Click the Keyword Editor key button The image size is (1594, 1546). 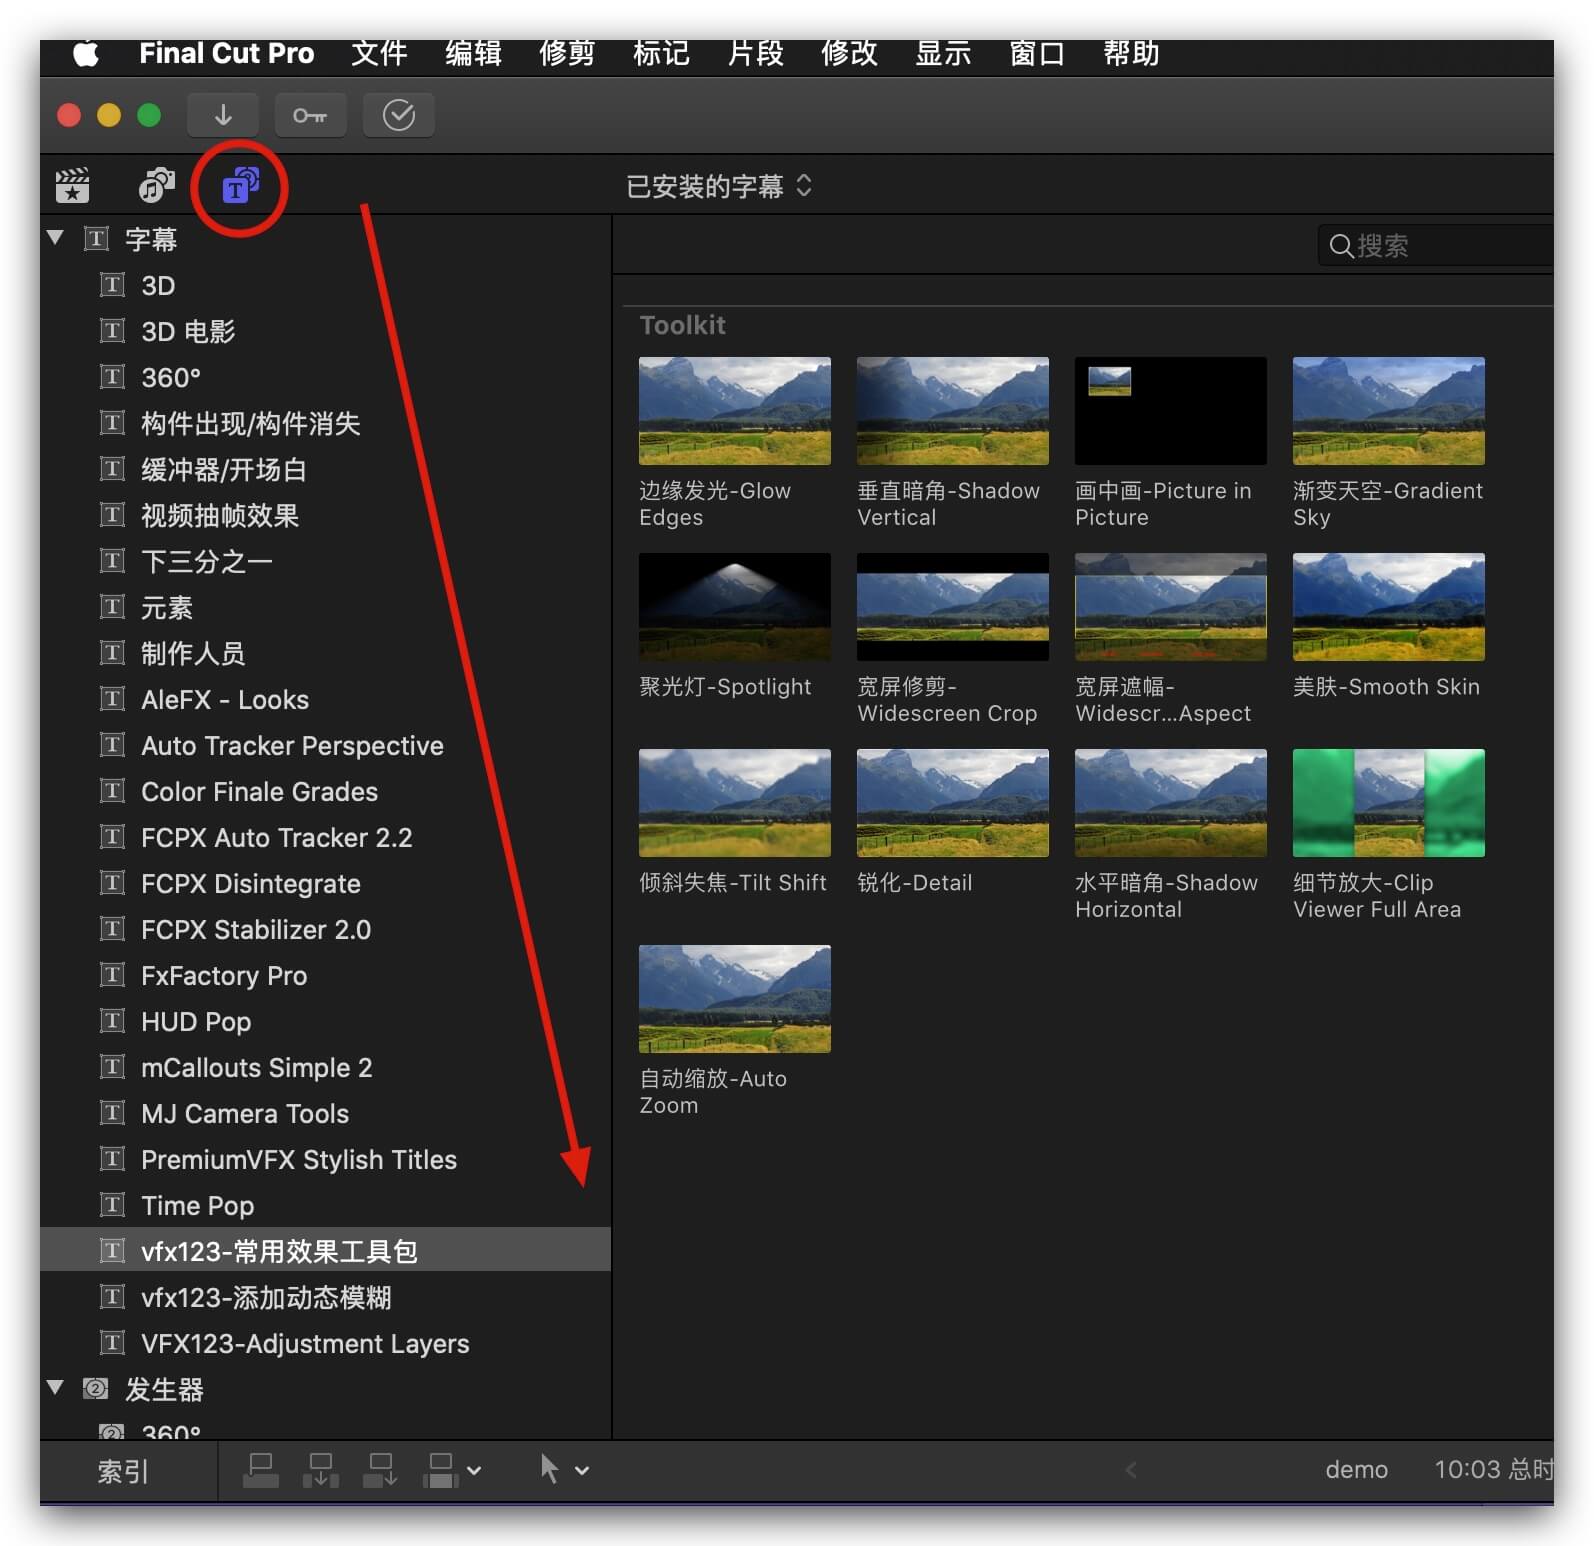310,115
